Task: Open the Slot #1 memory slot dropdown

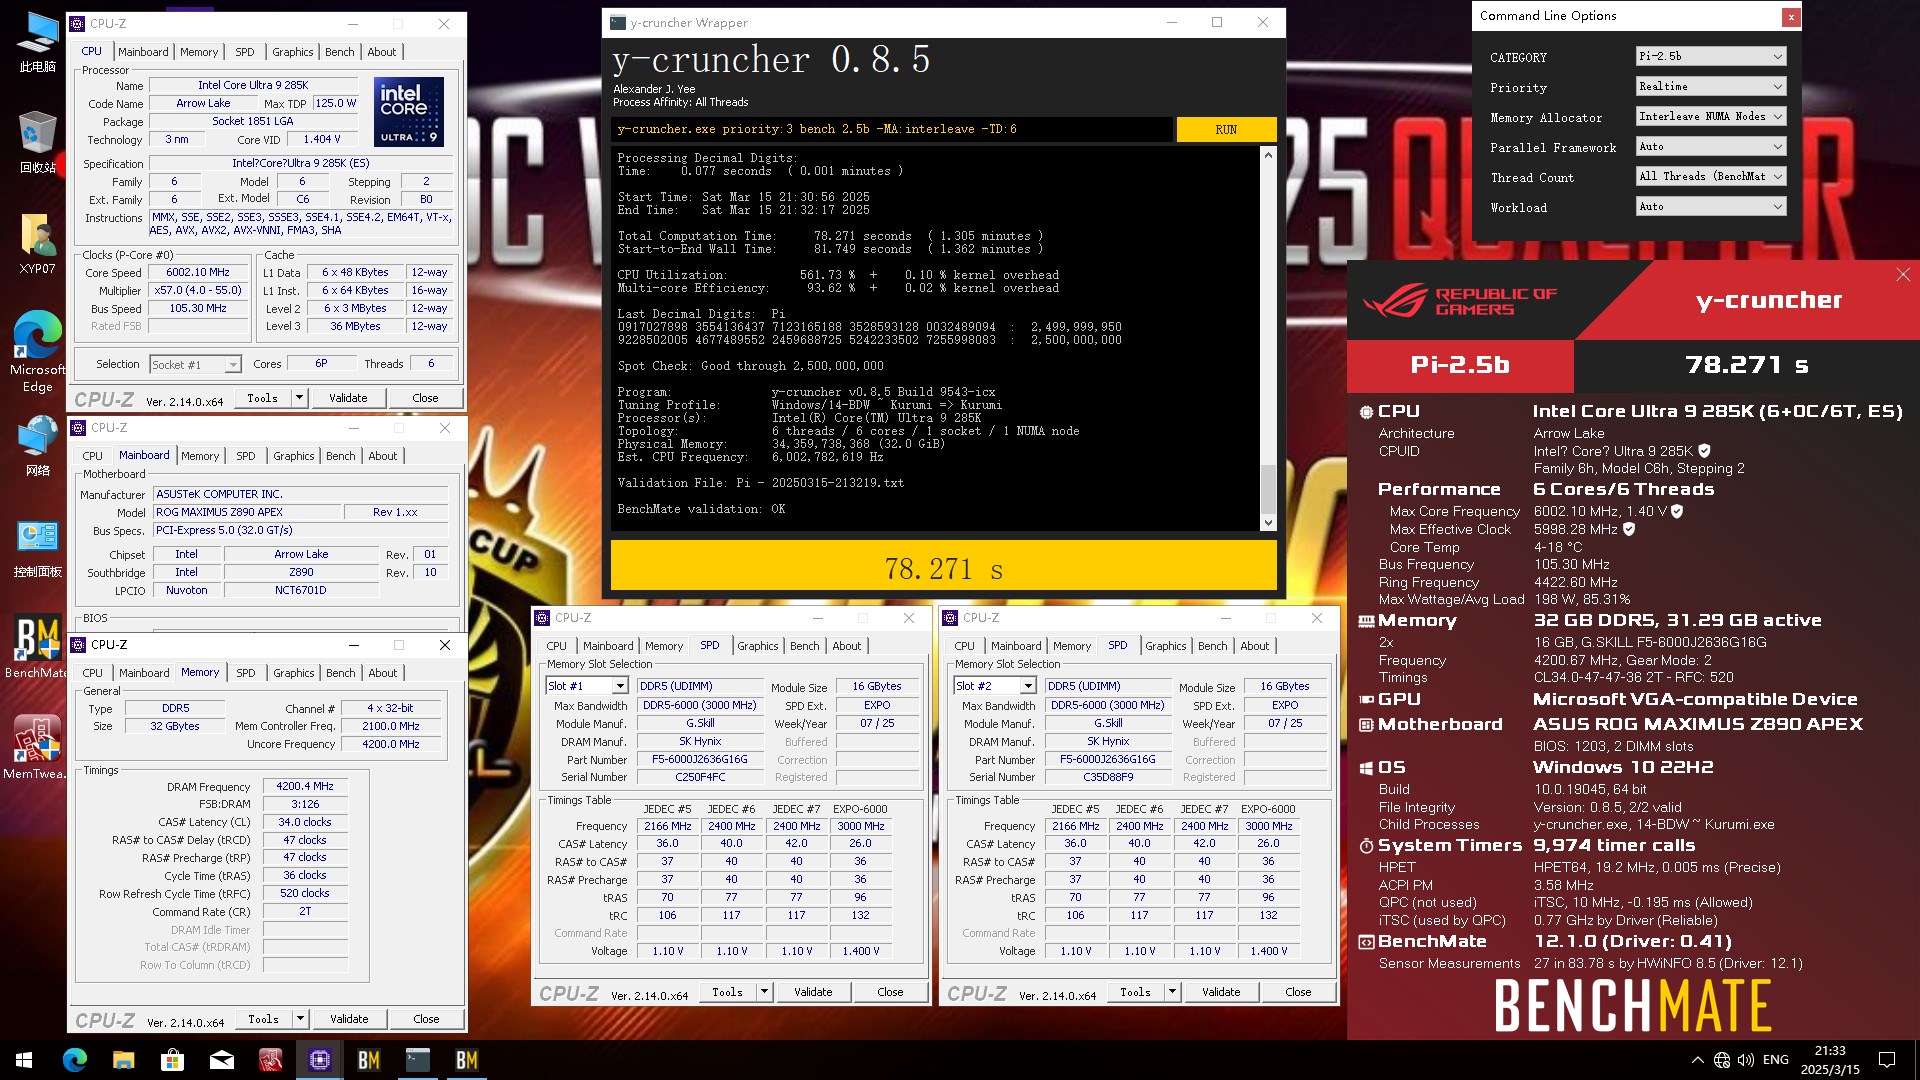Action: click(x=587, y=686)
